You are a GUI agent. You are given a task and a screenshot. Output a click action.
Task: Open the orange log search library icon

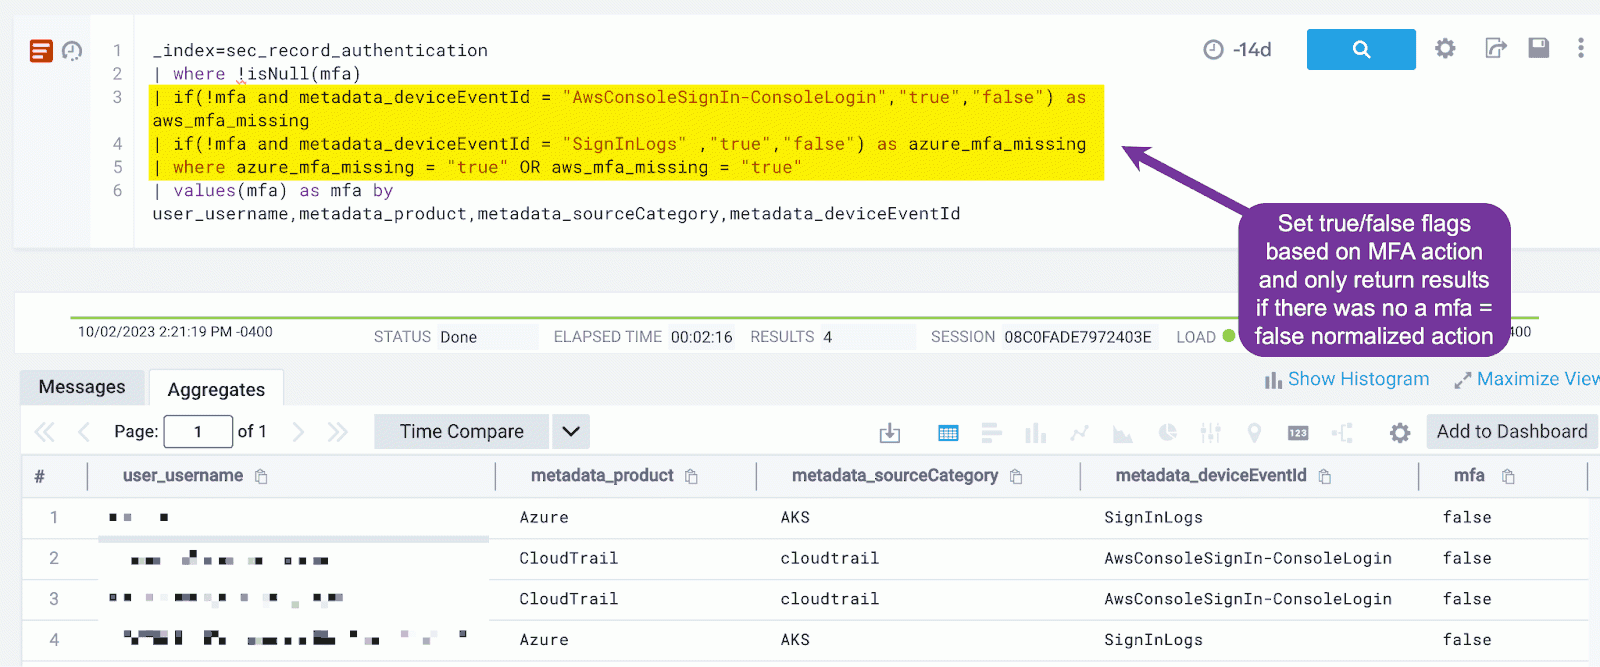41,51
